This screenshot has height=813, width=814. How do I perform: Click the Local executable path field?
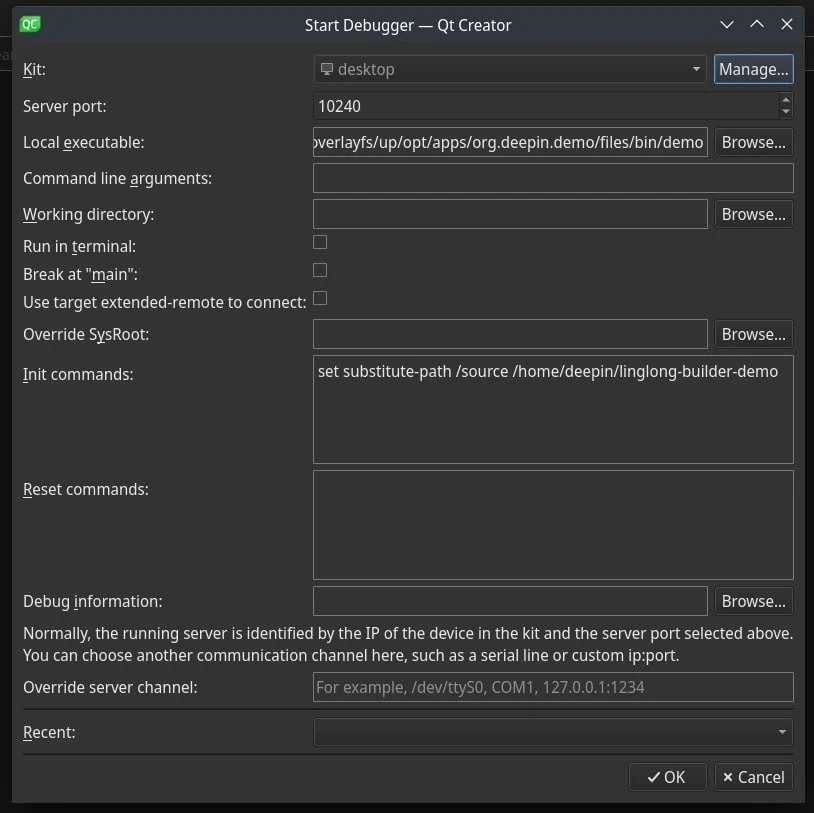[510, 142]
